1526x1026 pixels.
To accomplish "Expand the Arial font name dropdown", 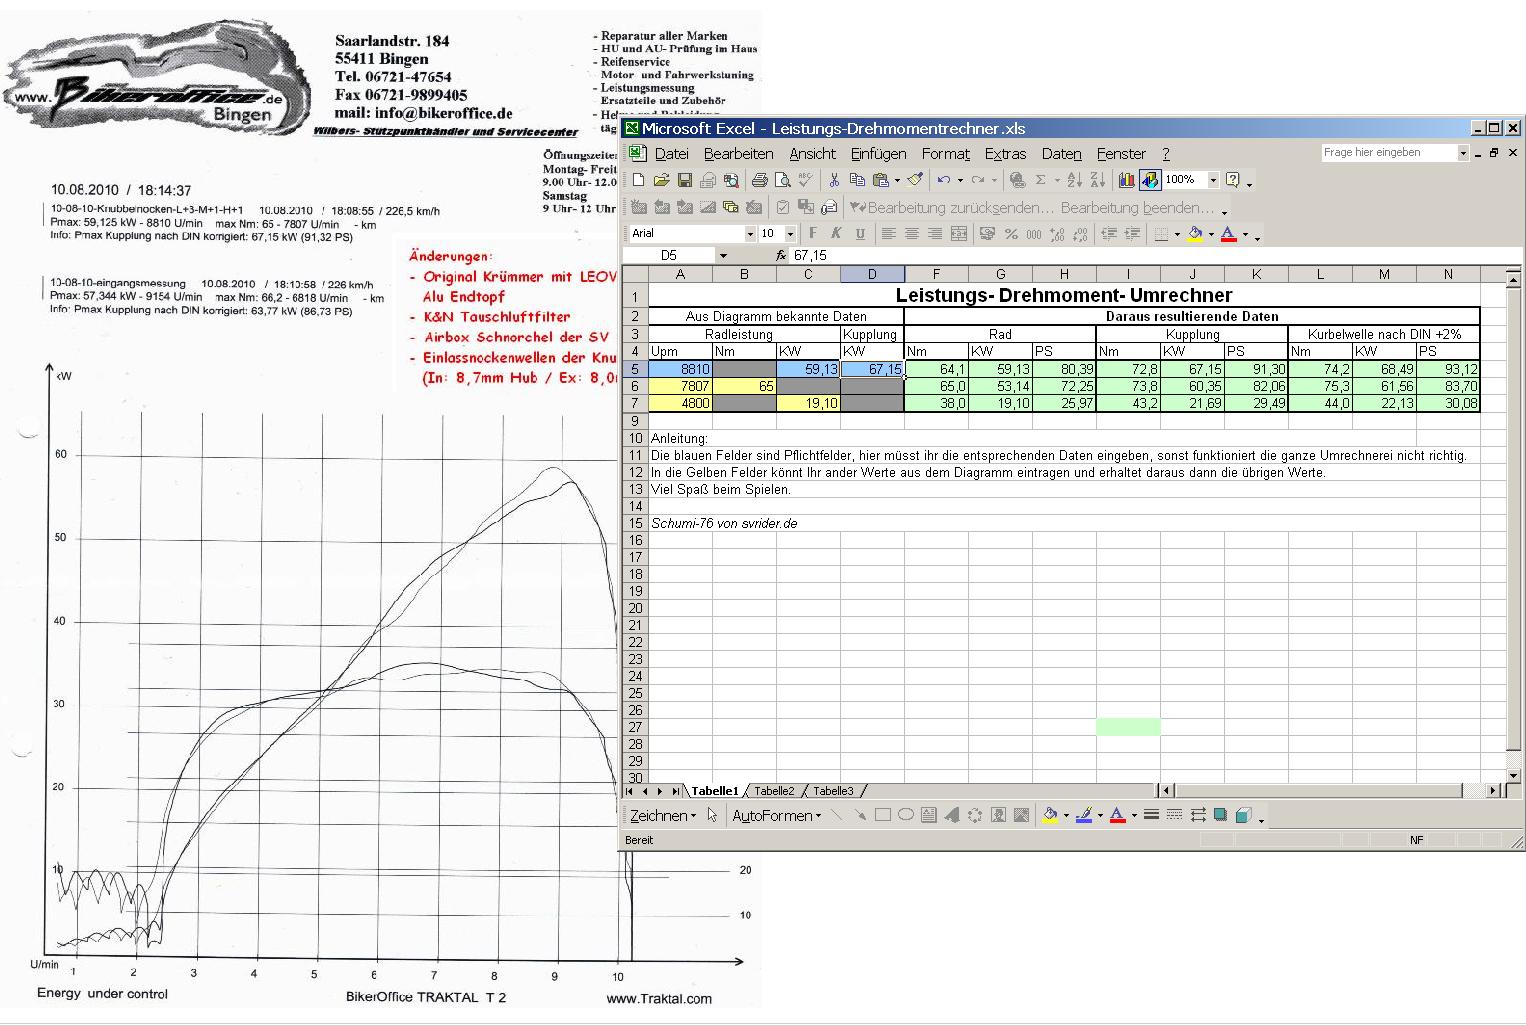I will coord(750,234).
